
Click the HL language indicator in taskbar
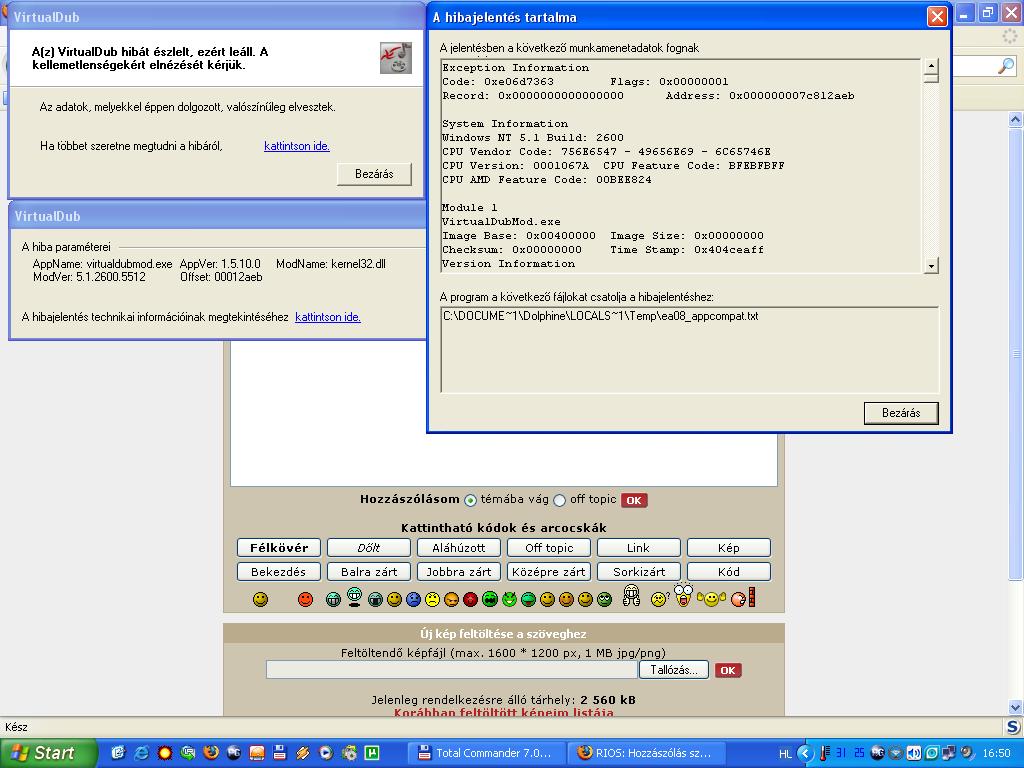(786, 754)
